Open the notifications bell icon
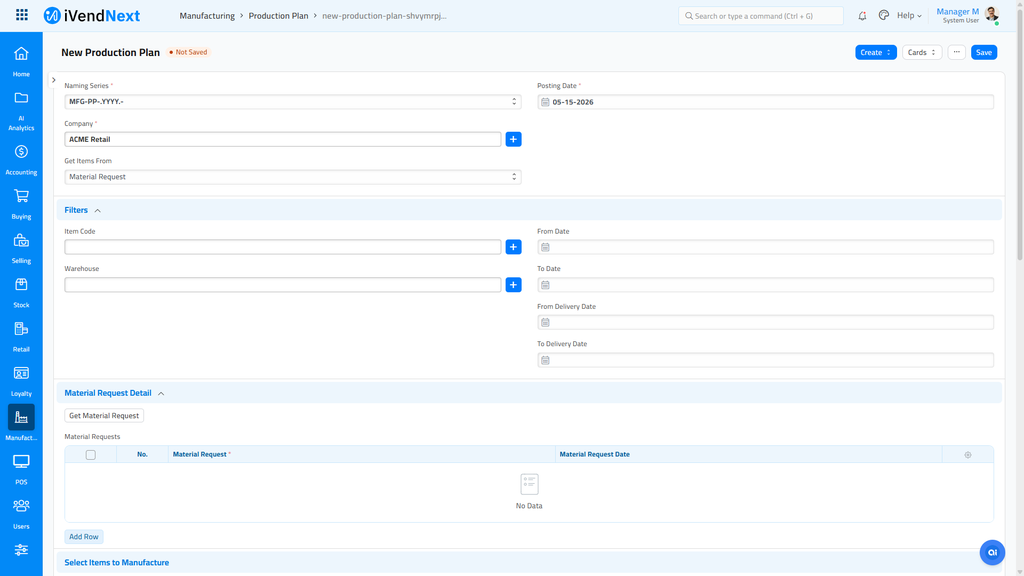The width and height of the screenshot is (1024, 576). tap(862, 16)
